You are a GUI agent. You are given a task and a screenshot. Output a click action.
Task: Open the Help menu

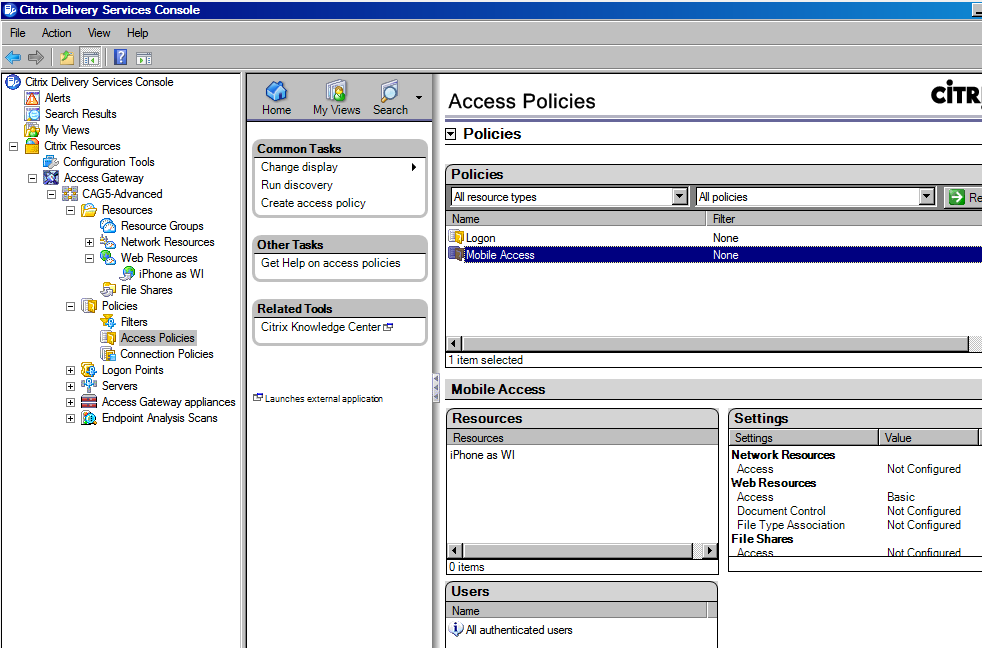pyautogui.click(x=137, y=33)
